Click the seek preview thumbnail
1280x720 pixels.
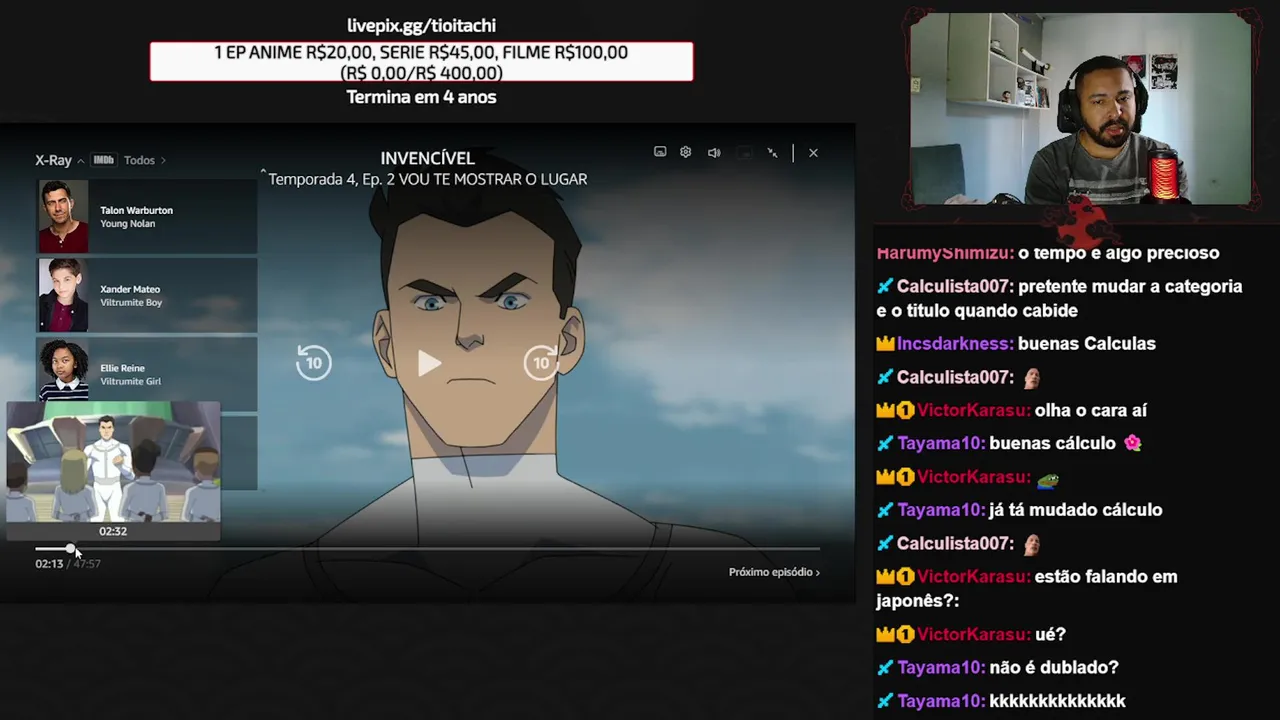113,462
